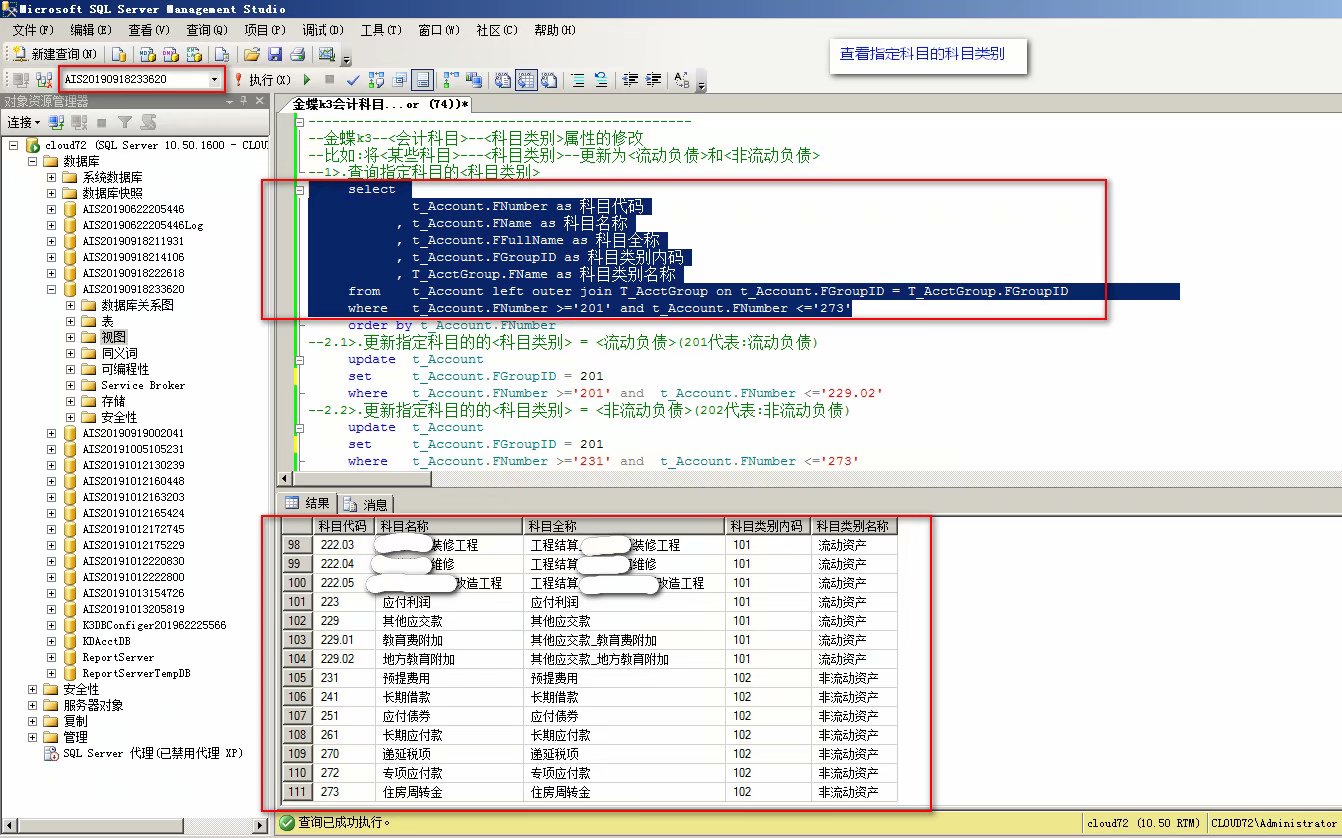Screen dimensions: 1342x838
Task: Collapse the AIS20190918233620 database node
Action: point(52,289)
